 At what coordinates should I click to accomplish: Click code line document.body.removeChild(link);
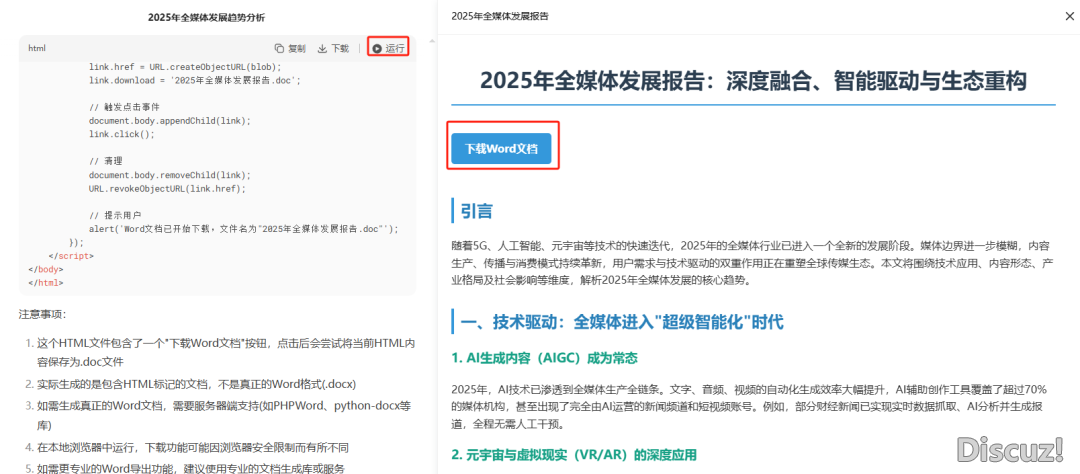(x=170, y=175)
